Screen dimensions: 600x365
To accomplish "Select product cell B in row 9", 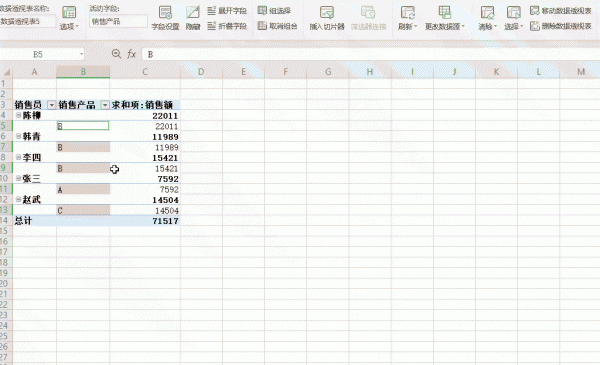I will pos(83,168).
